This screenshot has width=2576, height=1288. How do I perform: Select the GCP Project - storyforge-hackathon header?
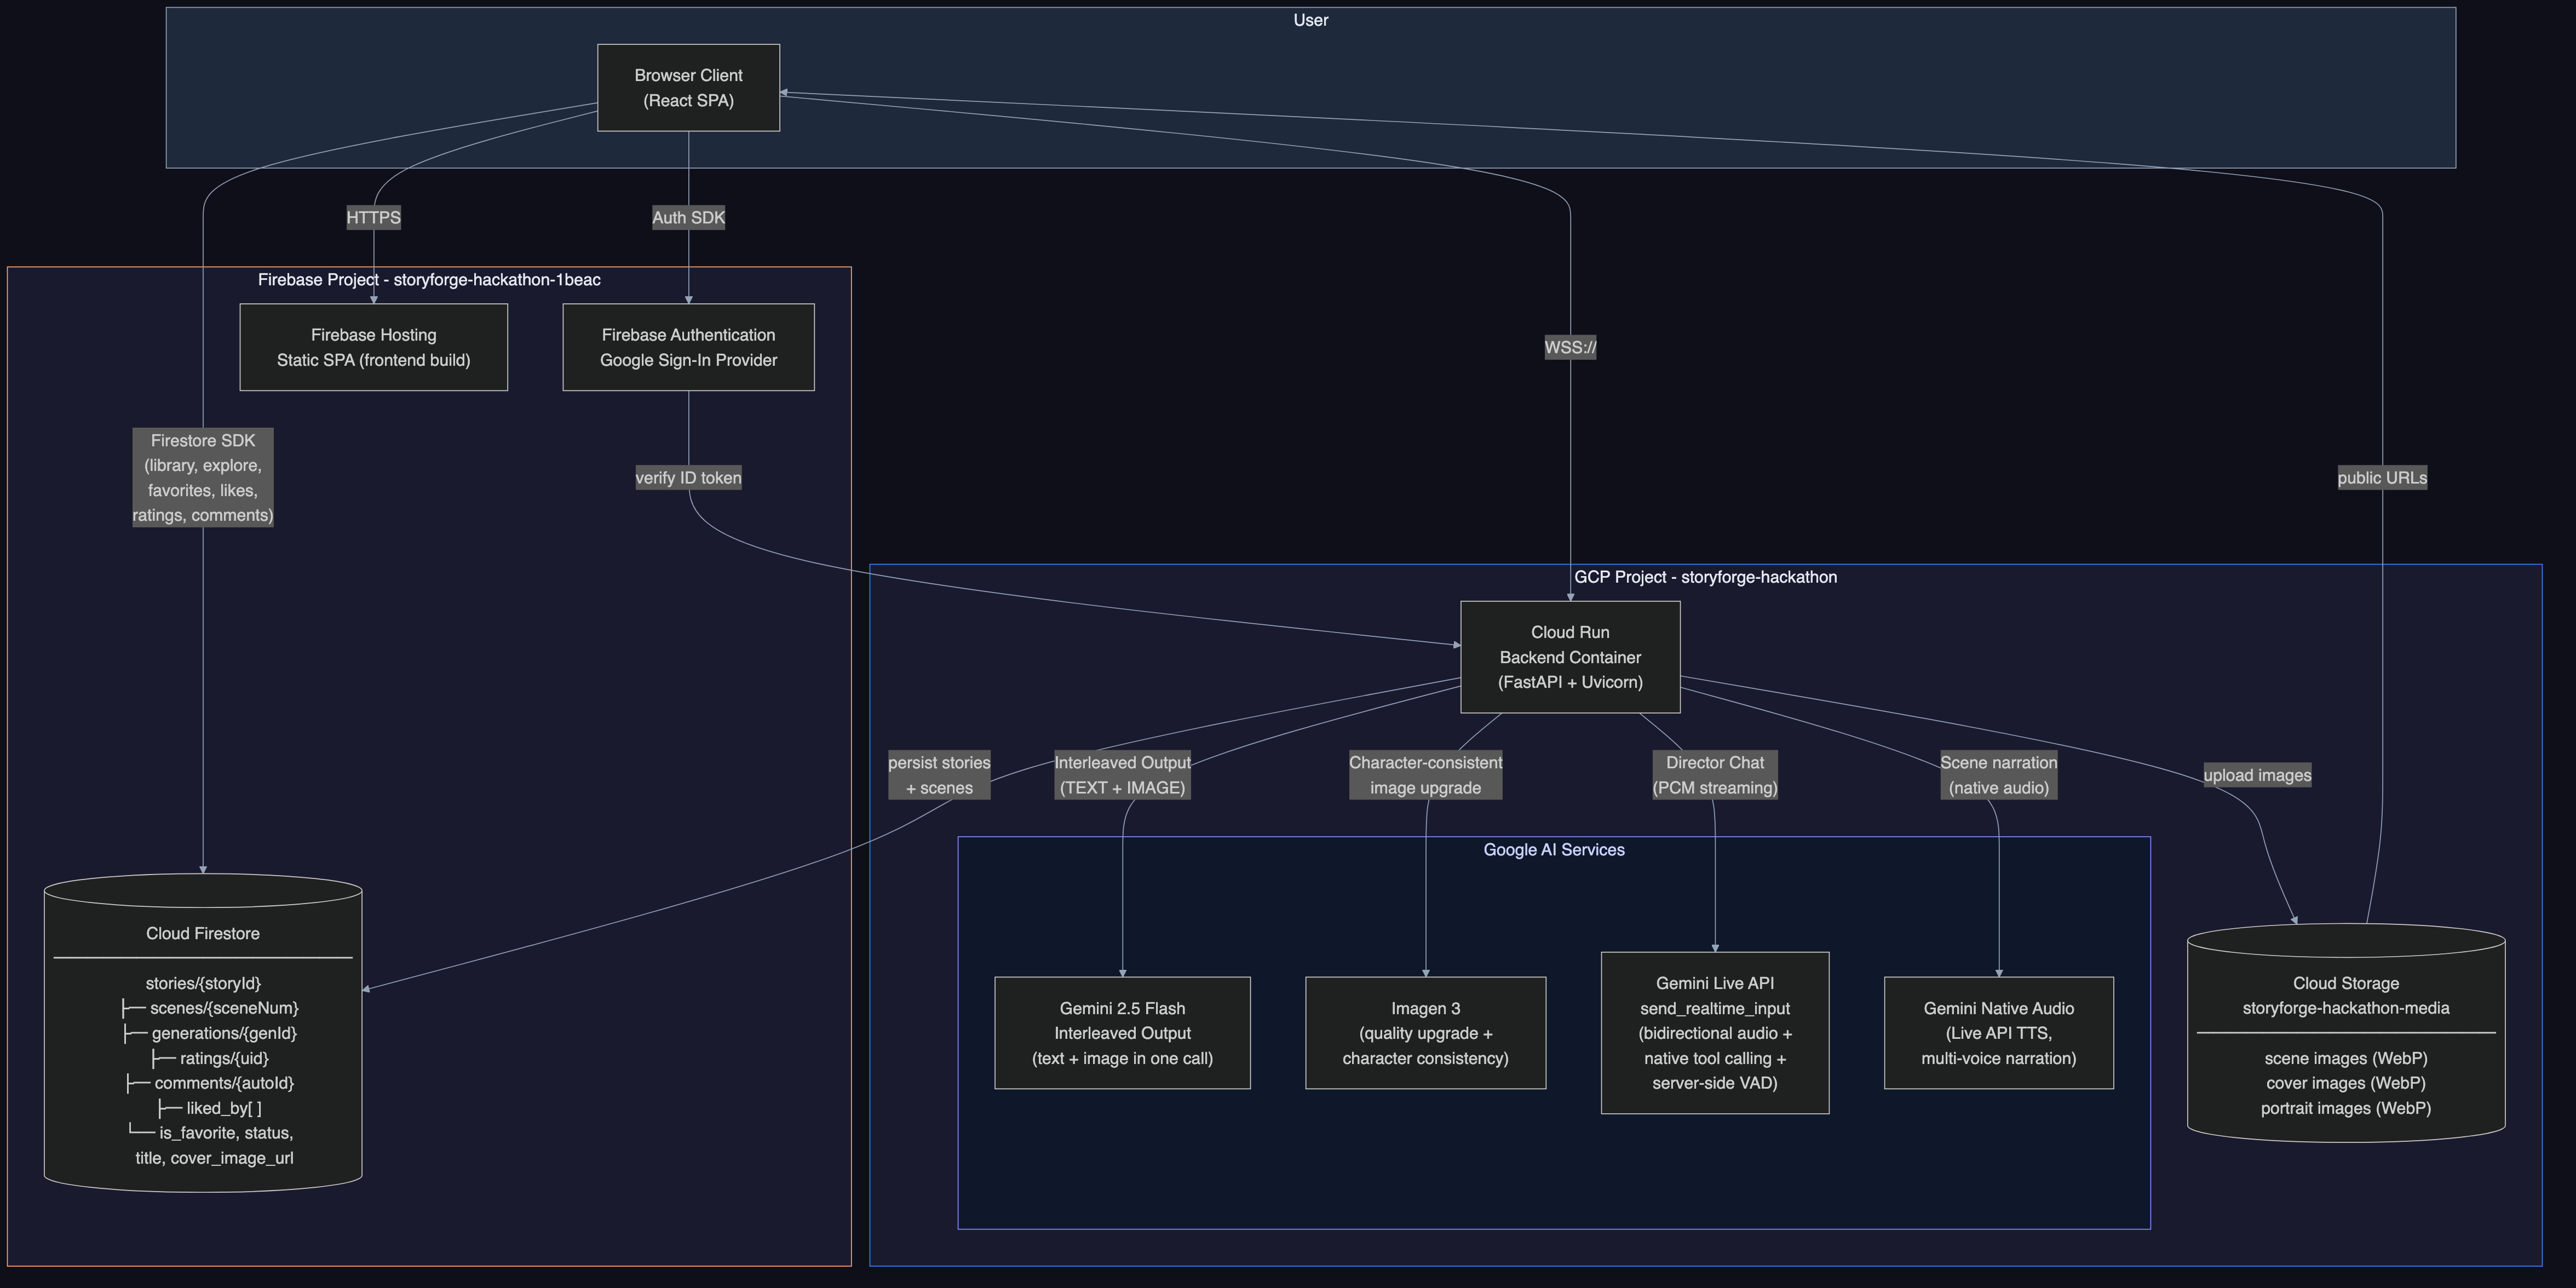1705,577
